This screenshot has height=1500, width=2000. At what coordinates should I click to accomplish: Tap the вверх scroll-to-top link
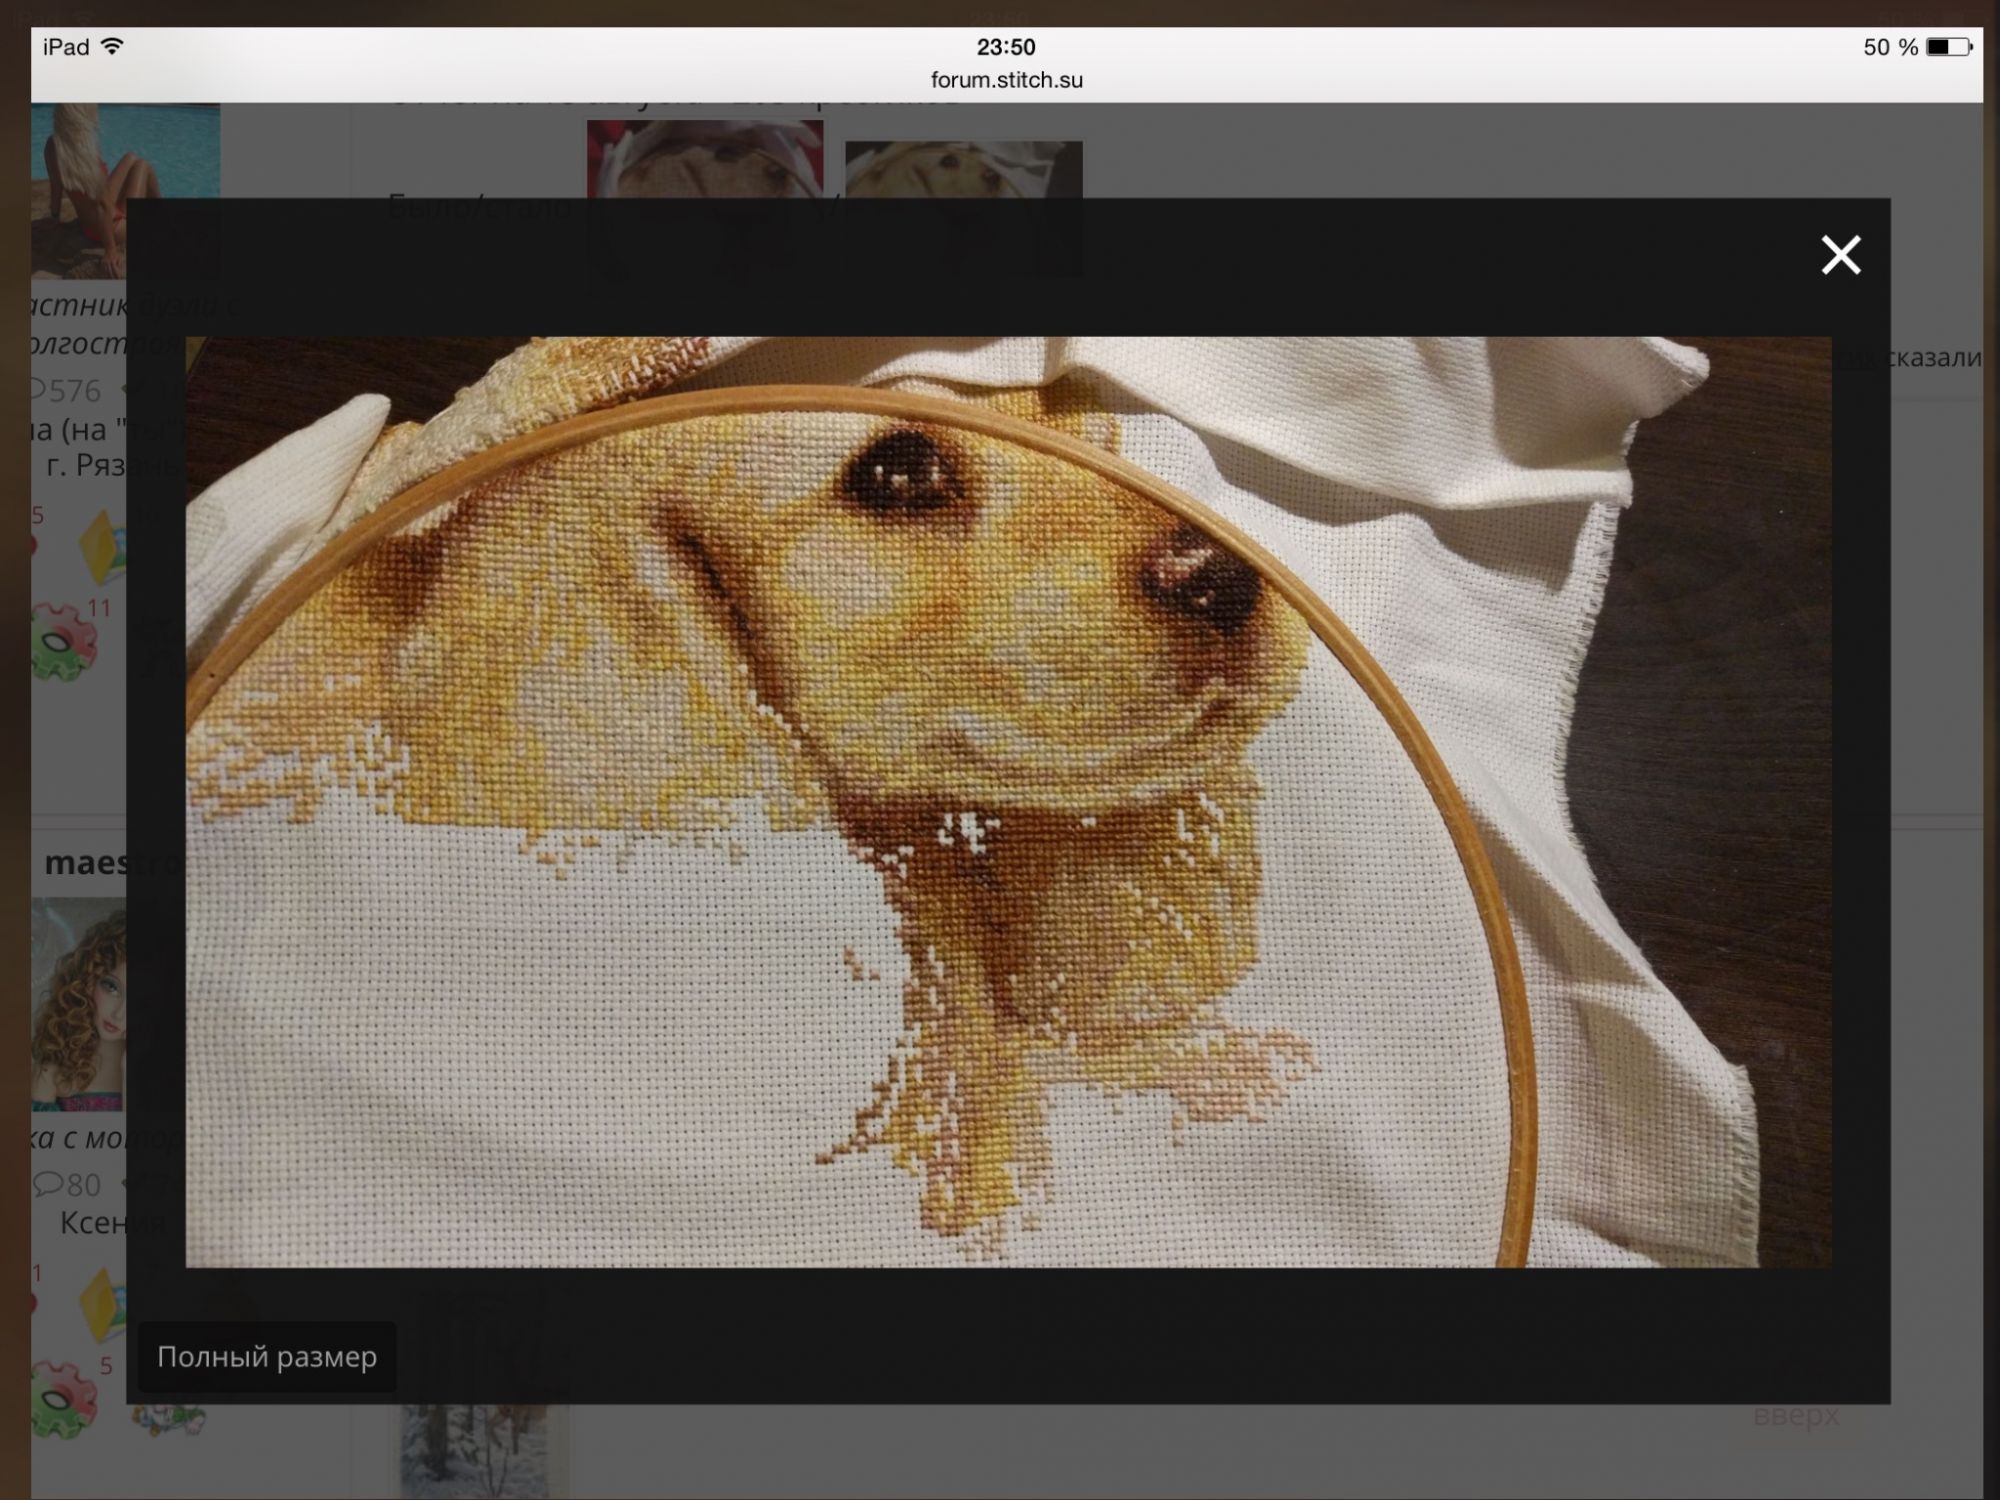point(1795,1416)
